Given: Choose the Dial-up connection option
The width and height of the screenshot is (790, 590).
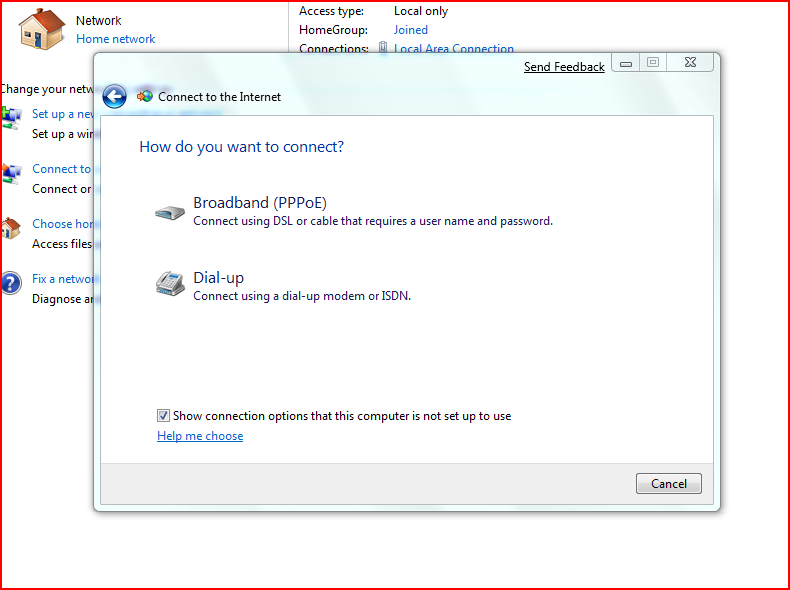Looking at the screenshot, I should [x=218, y=278].
